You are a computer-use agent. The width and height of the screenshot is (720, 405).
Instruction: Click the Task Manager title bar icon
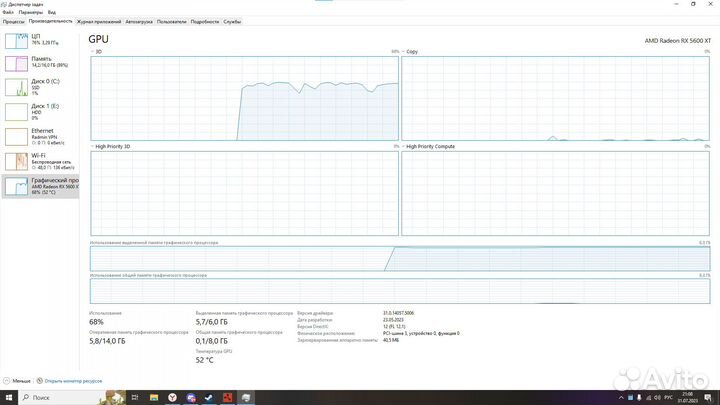pyautogui.click(x=4, y=4)
